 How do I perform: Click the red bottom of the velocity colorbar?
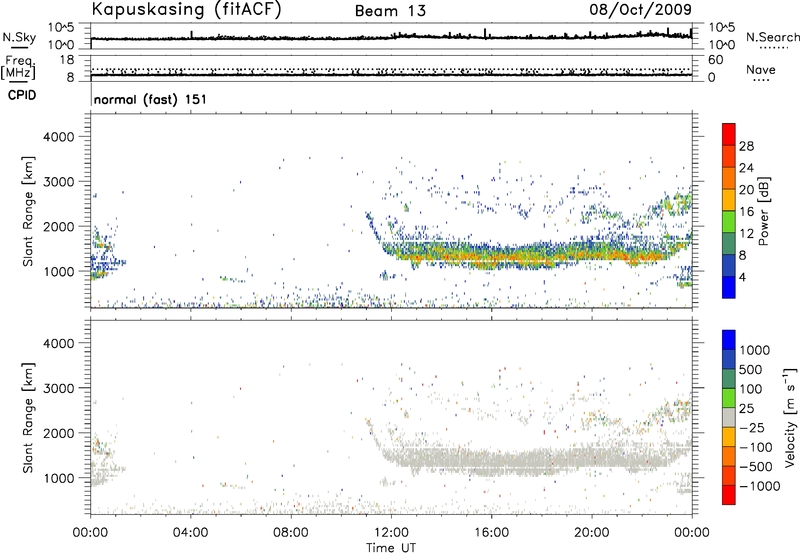(x=729, y=495)
